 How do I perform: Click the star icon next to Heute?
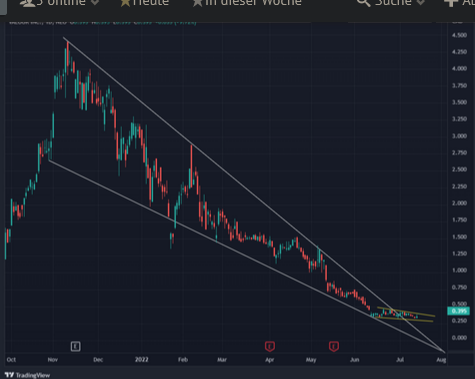pyautogui.click(x=125, y=3)
